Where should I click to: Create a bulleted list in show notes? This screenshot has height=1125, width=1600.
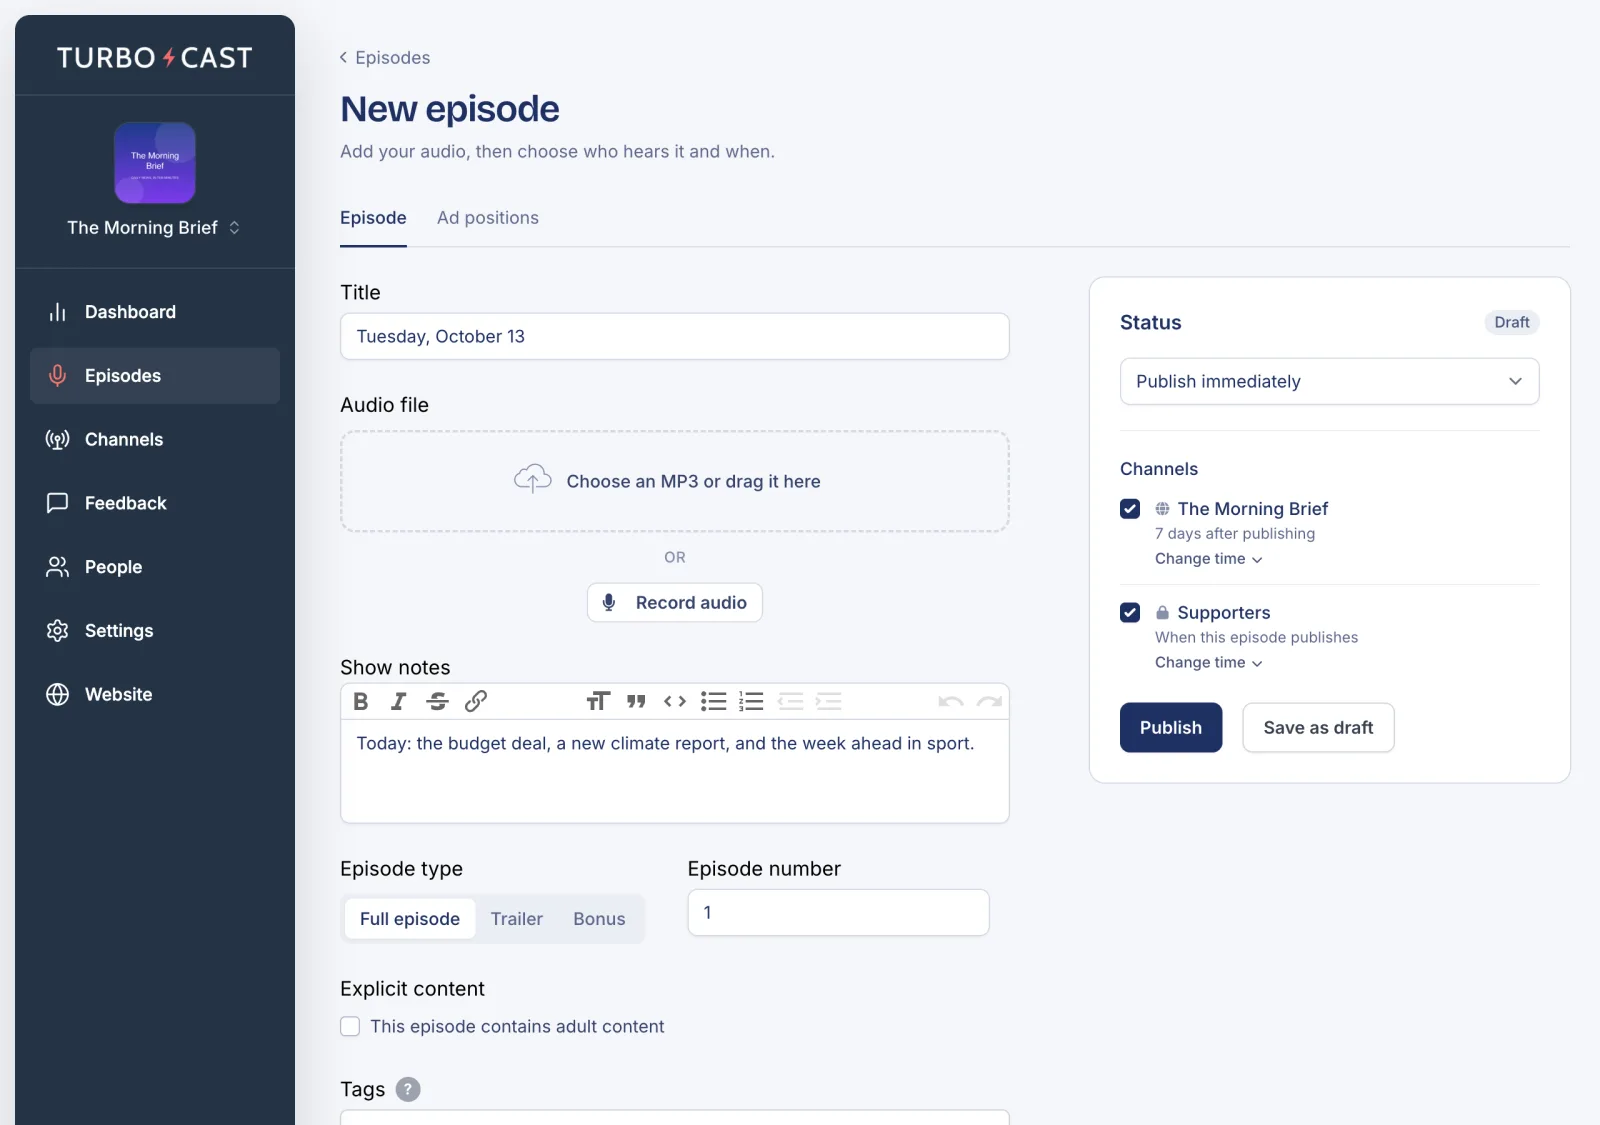point(713,702)
